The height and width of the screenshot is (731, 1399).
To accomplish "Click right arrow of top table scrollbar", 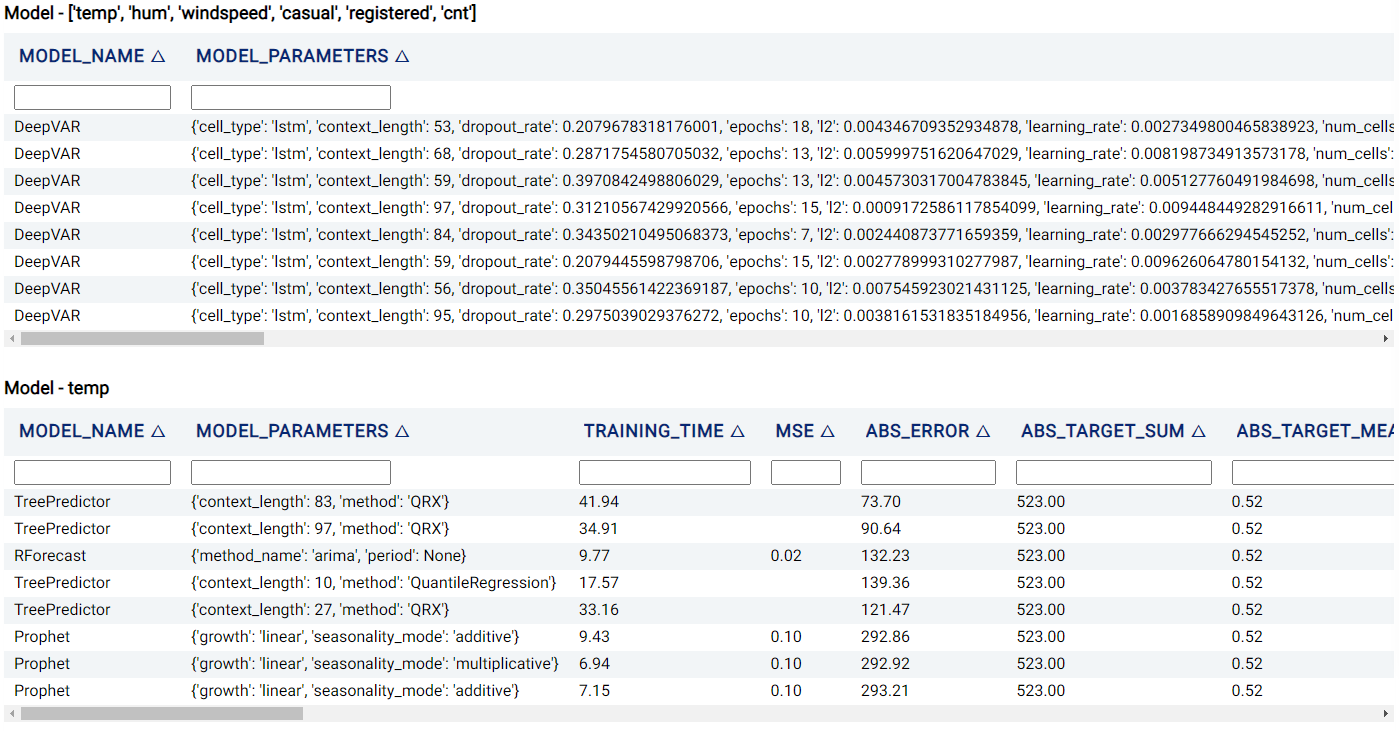I will coord(1386,339).
